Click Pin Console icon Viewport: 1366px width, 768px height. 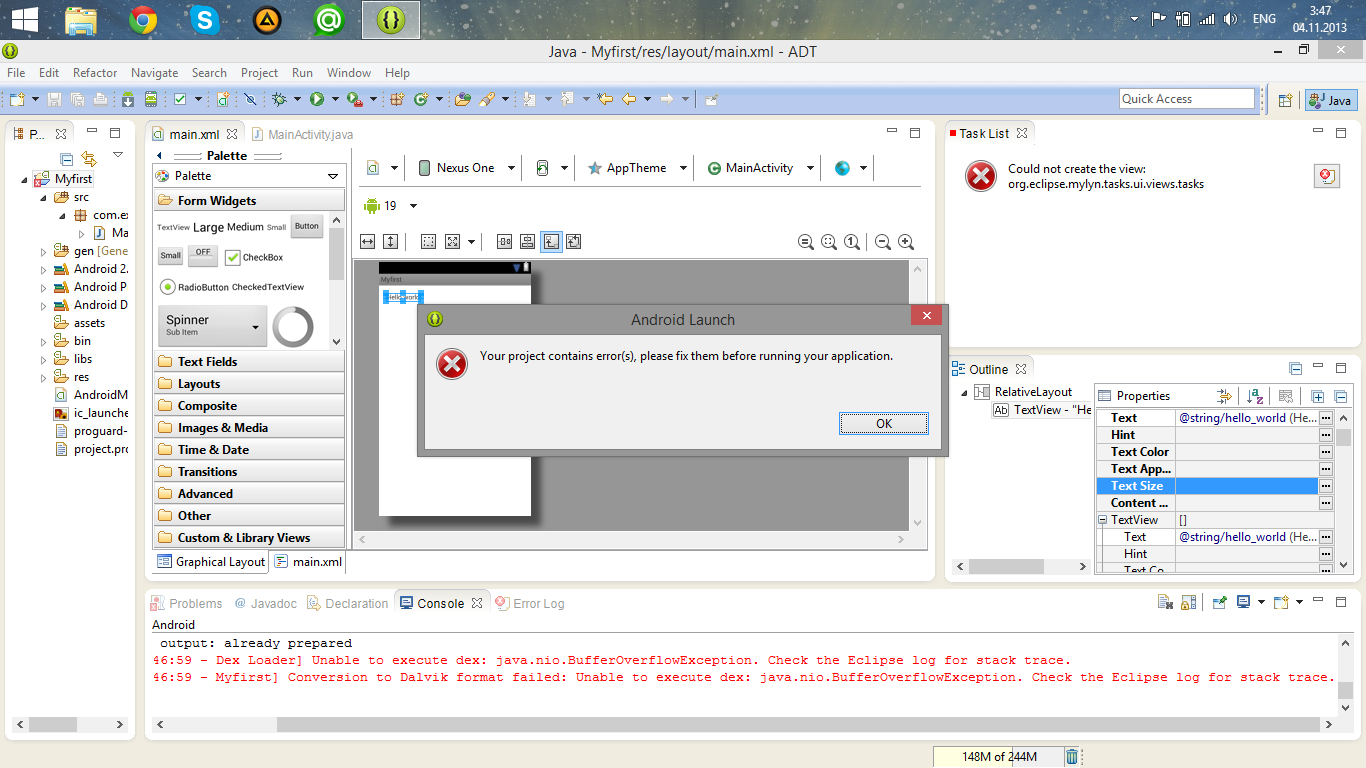pos(1219,602)
